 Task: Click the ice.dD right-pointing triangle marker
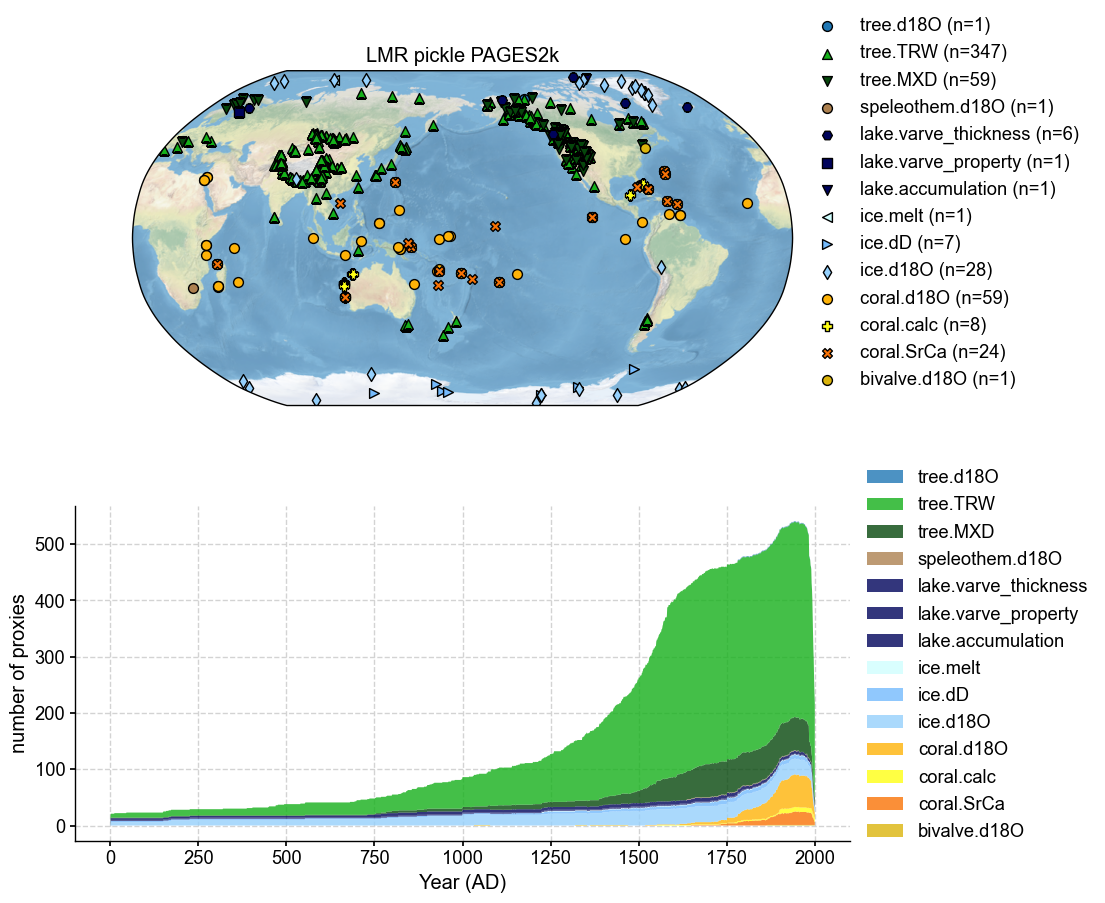(x=826, y=243)
